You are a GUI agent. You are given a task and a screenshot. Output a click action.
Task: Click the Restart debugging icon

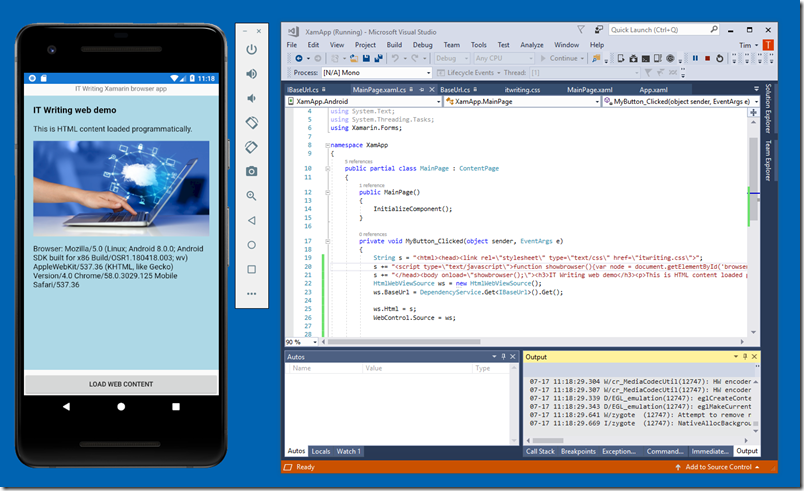point(720,58)
